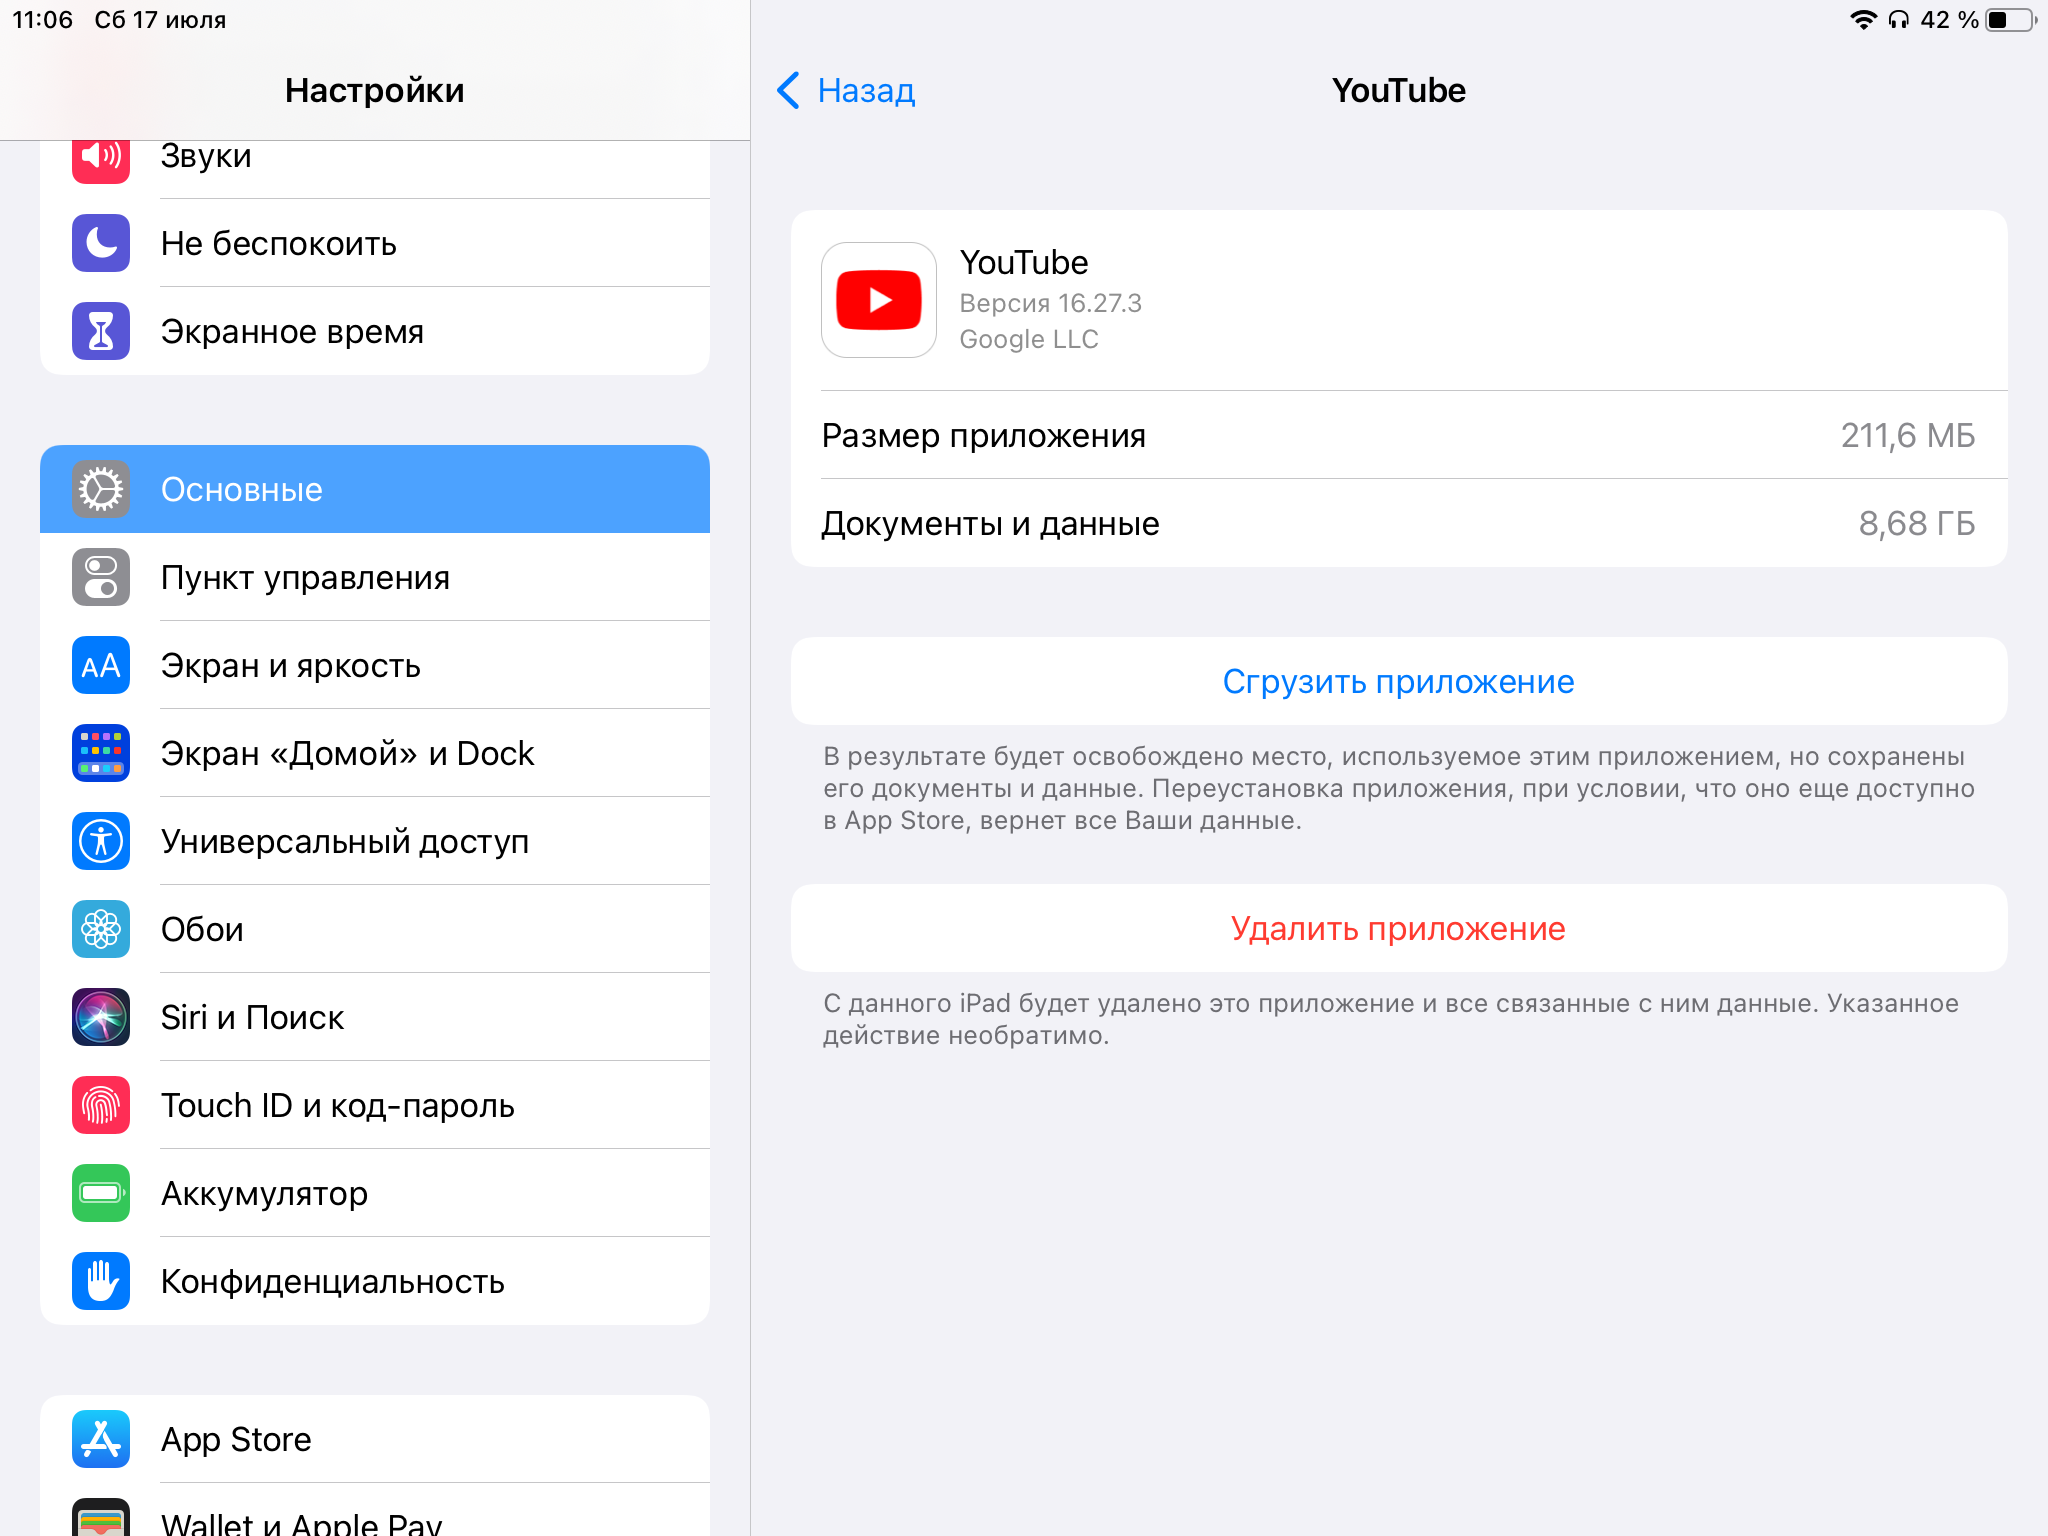Image resolution: width=2048 pixels, height=1536 pixels.
Task: Tap the Документы и данные row
Action: 1399,523
